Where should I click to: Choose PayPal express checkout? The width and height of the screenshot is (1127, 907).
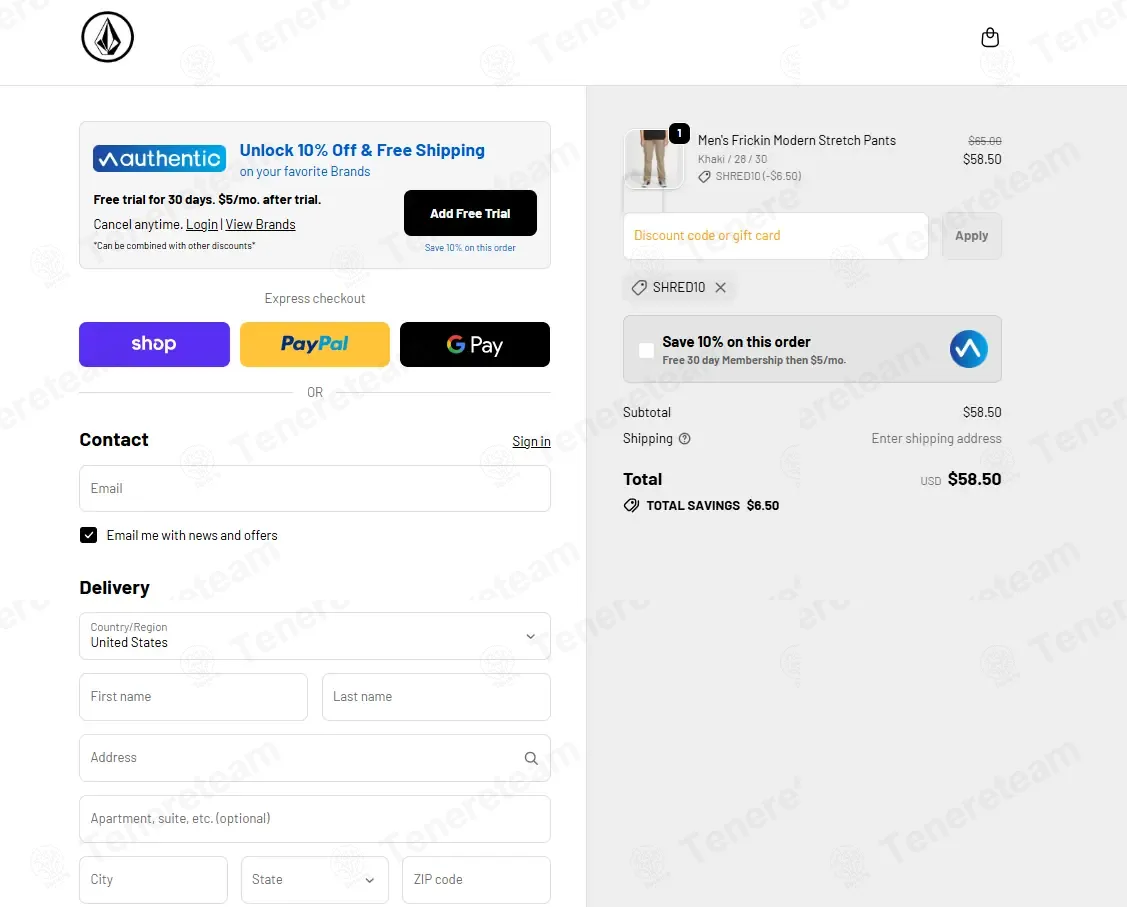click(314, 345)
